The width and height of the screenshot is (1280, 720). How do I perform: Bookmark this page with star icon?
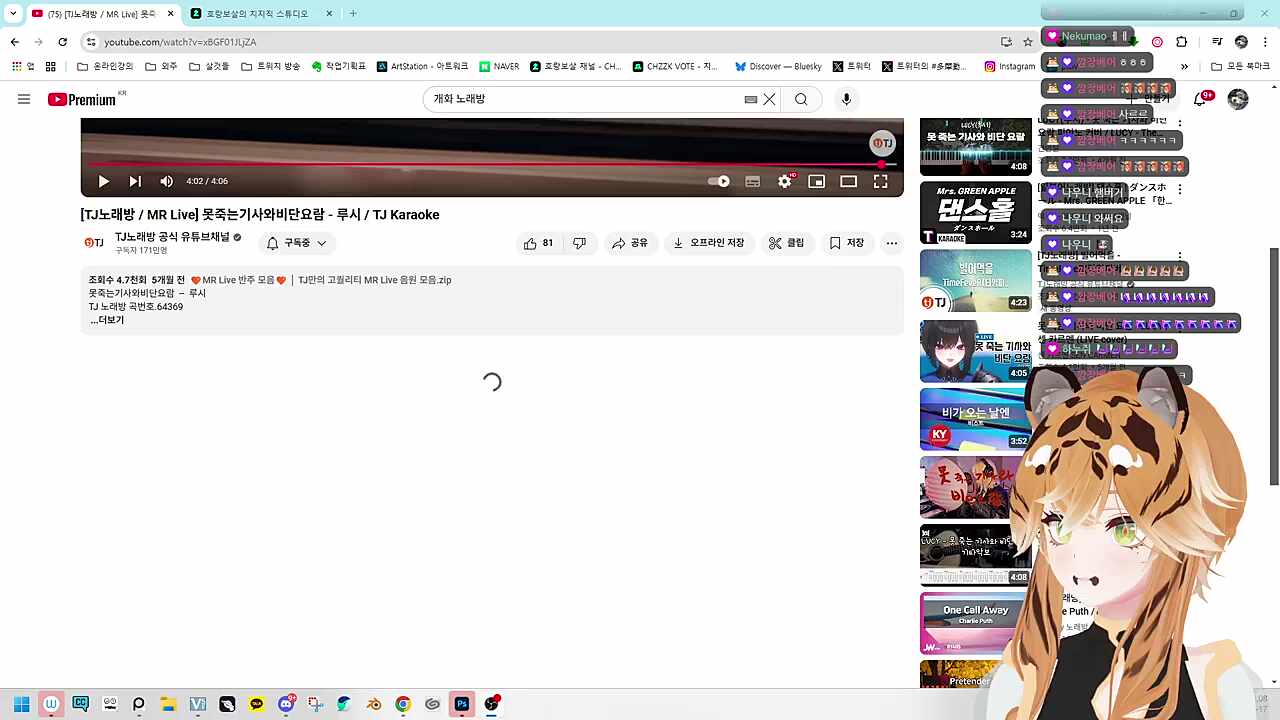coord(1027,42)
